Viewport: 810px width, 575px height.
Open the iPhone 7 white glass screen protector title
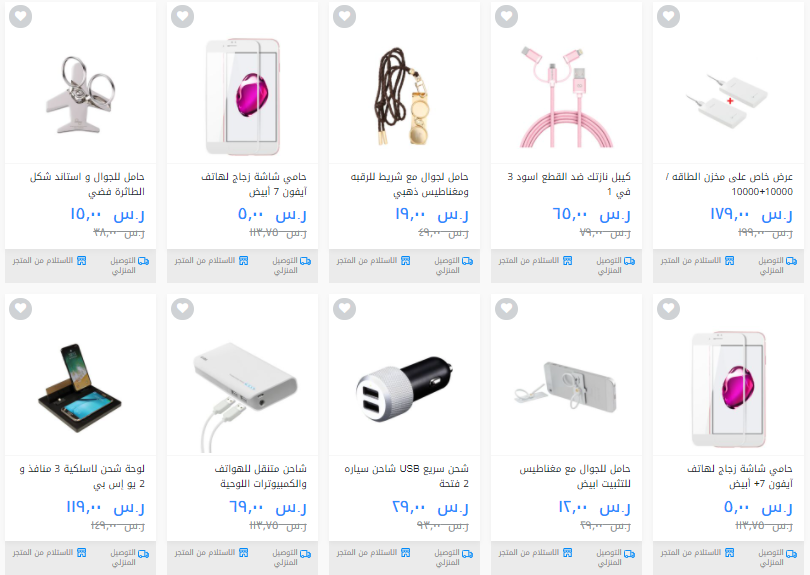pos(254,184)
